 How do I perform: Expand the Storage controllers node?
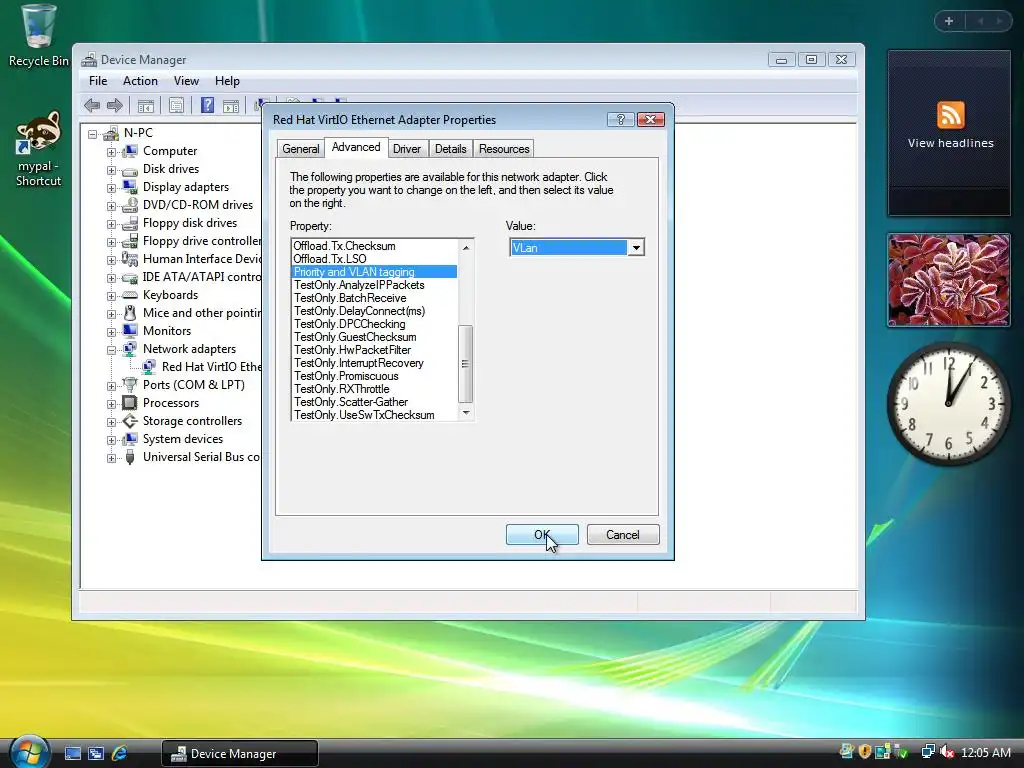[x=112, y=422]
